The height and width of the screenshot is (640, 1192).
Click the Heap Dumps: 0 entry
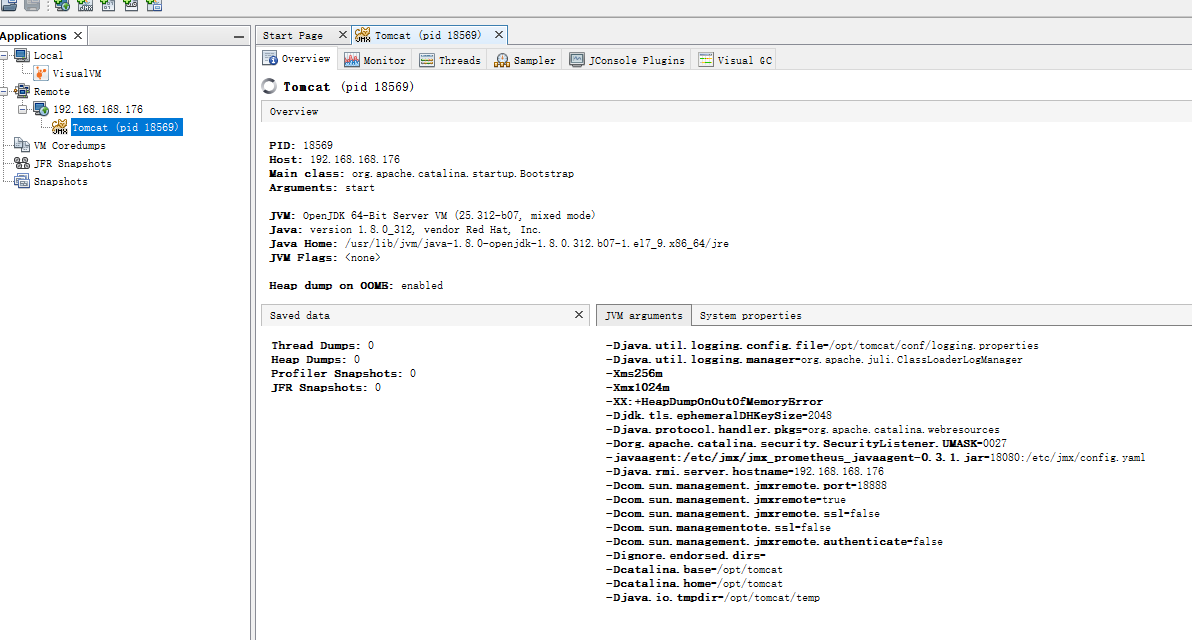point(315,360)
